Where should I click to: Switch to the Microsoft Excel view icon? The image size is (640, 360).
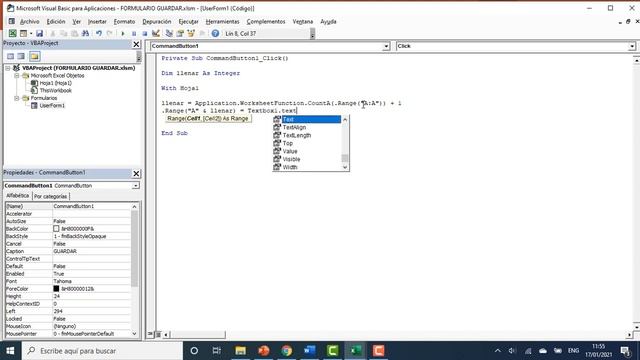13,33
